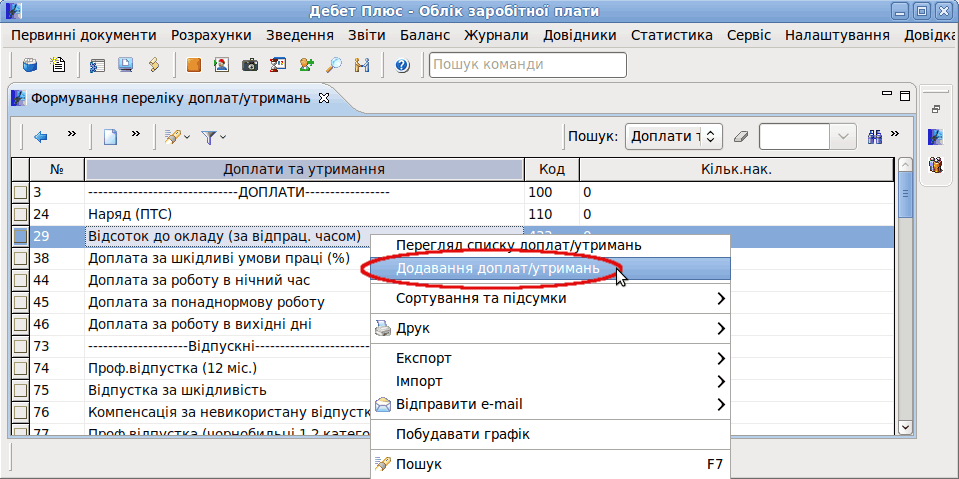Choose Пошук F7 in context menu
Screen dimensions: 959x479
click(x=550, y=464)
